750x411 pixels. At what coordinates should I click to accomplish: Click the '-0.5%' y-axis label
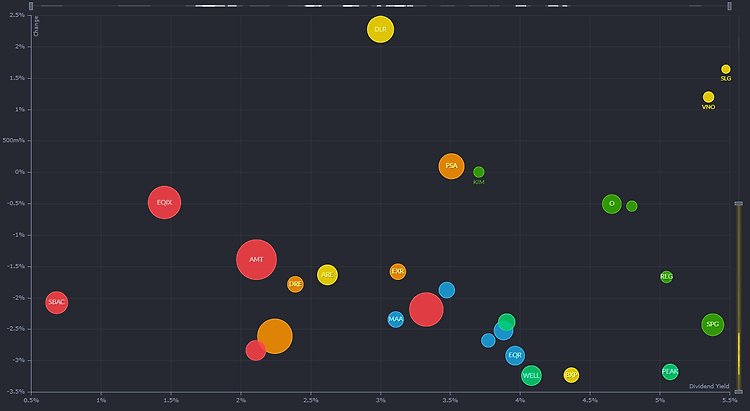coord(17,203)
